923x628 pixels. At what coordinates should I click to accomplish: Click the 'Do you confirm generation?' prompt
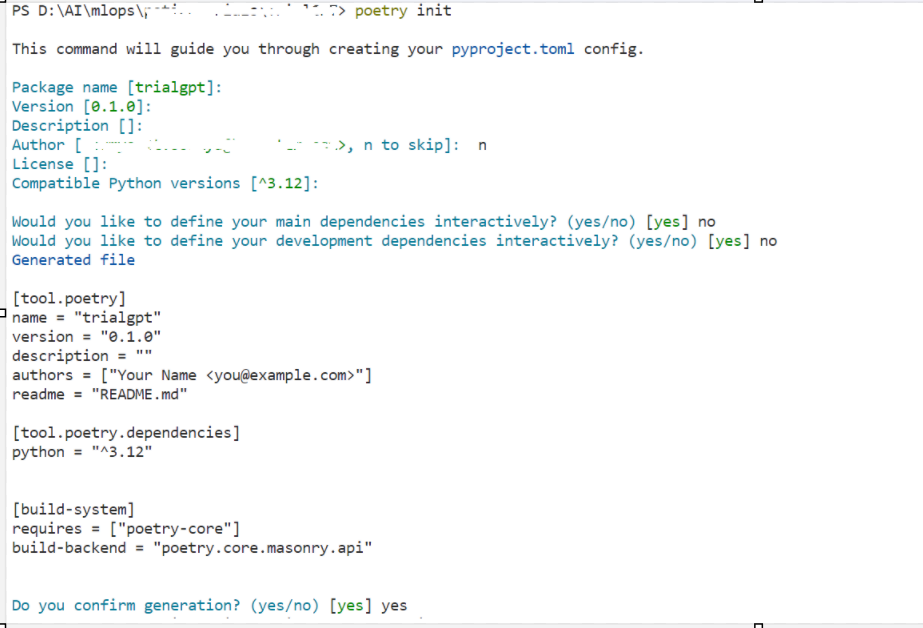(x=210, y=606)
